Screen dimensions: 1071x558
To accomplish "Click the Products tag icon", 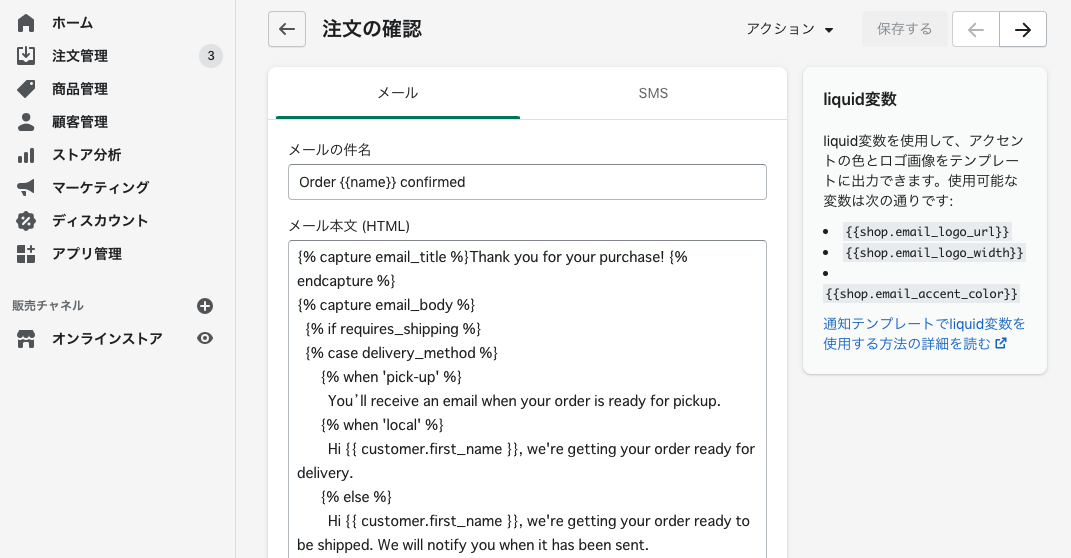I will [26, 89].
